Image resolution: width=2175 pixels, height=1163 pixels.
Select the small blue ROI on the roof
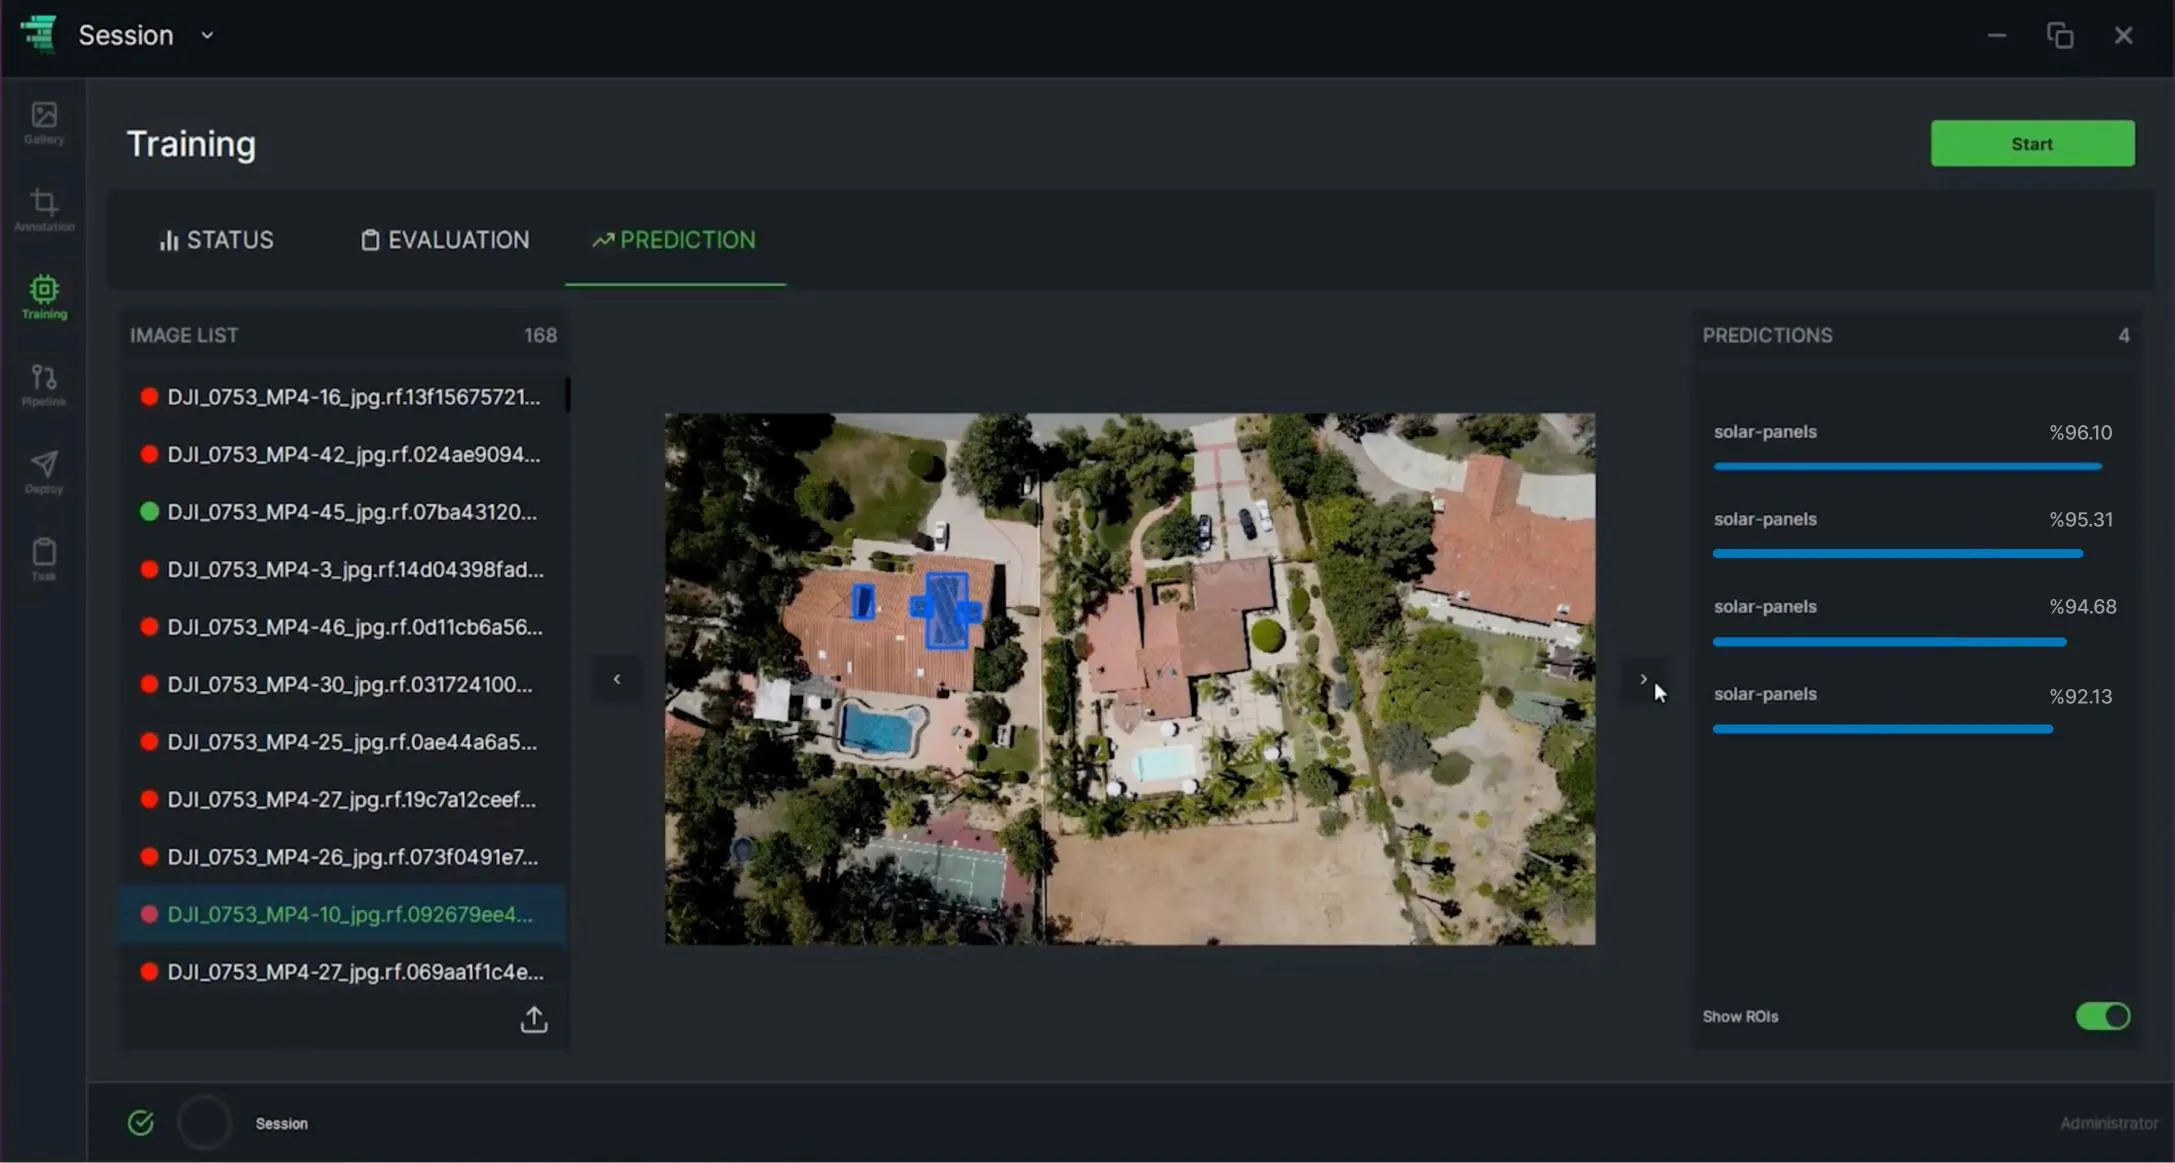tap(862, 601)
